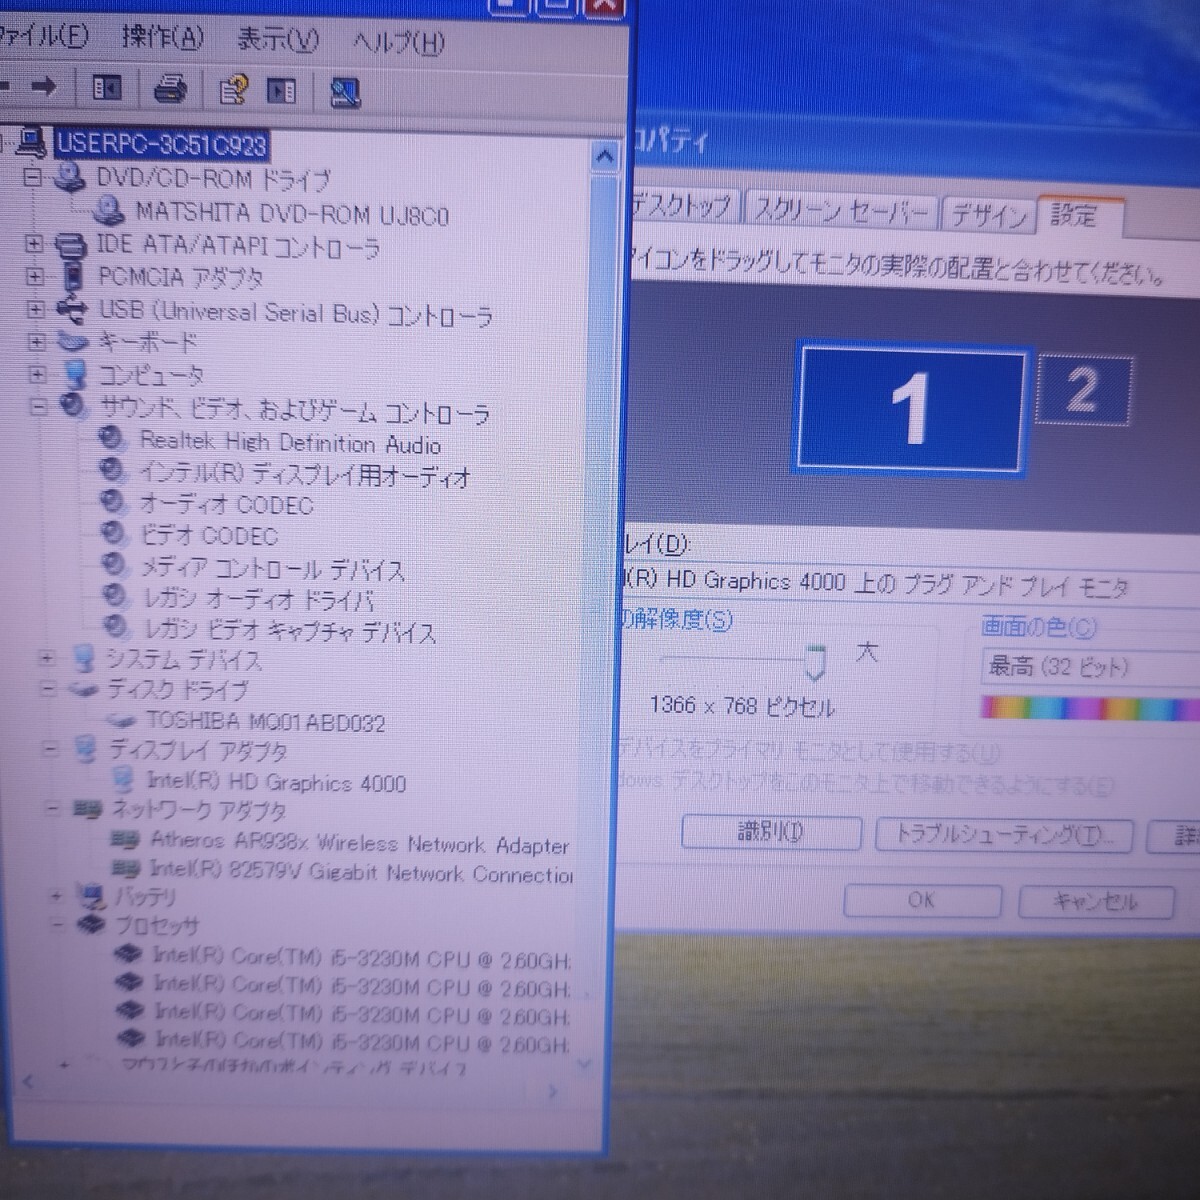Select the DVD/CD-ROM drive category icon
The image size is (1200, 1200).
coord(69,178)
